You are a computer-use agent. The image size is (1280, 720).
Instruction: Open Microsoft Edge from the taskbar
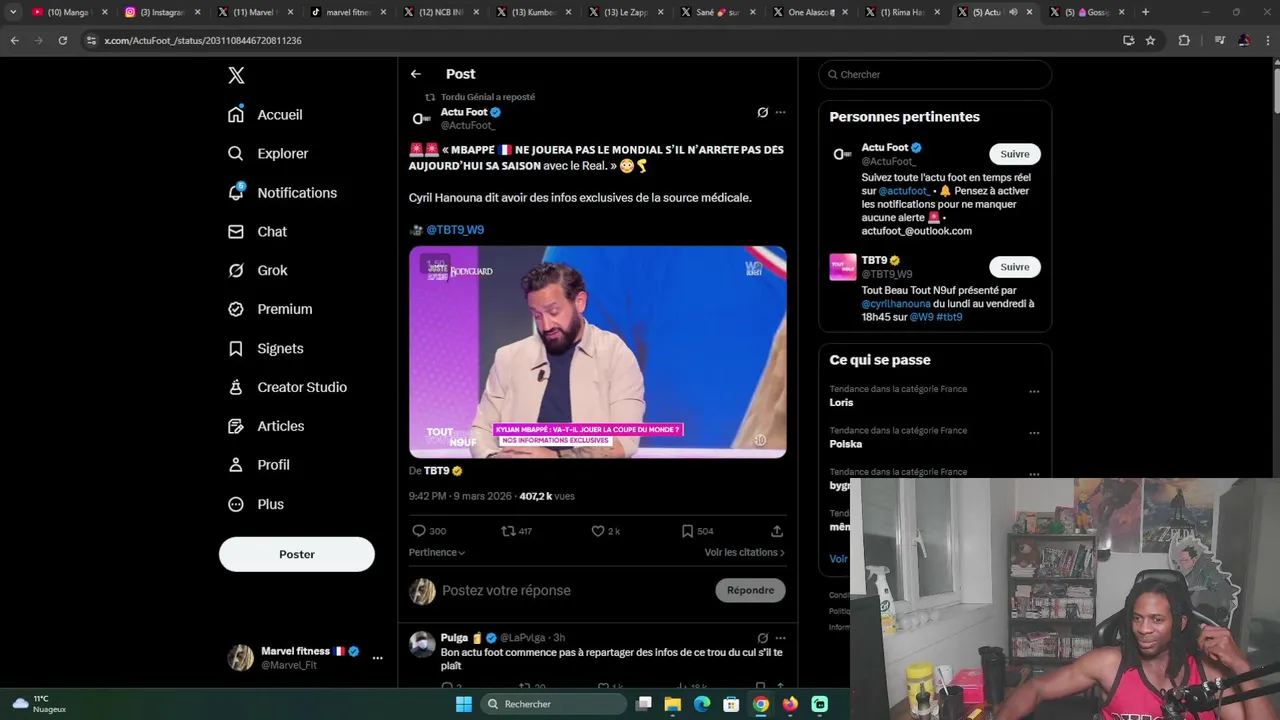(x=702, y=704)
